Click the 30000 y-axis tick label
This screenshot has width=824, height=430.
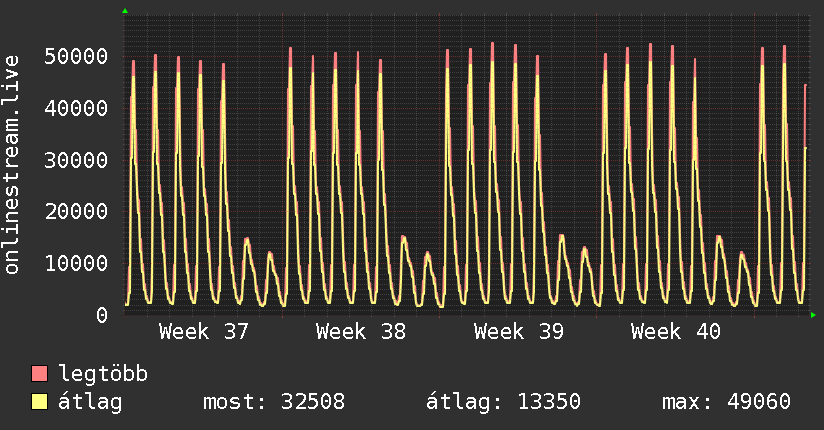click(x=76, y=160)
